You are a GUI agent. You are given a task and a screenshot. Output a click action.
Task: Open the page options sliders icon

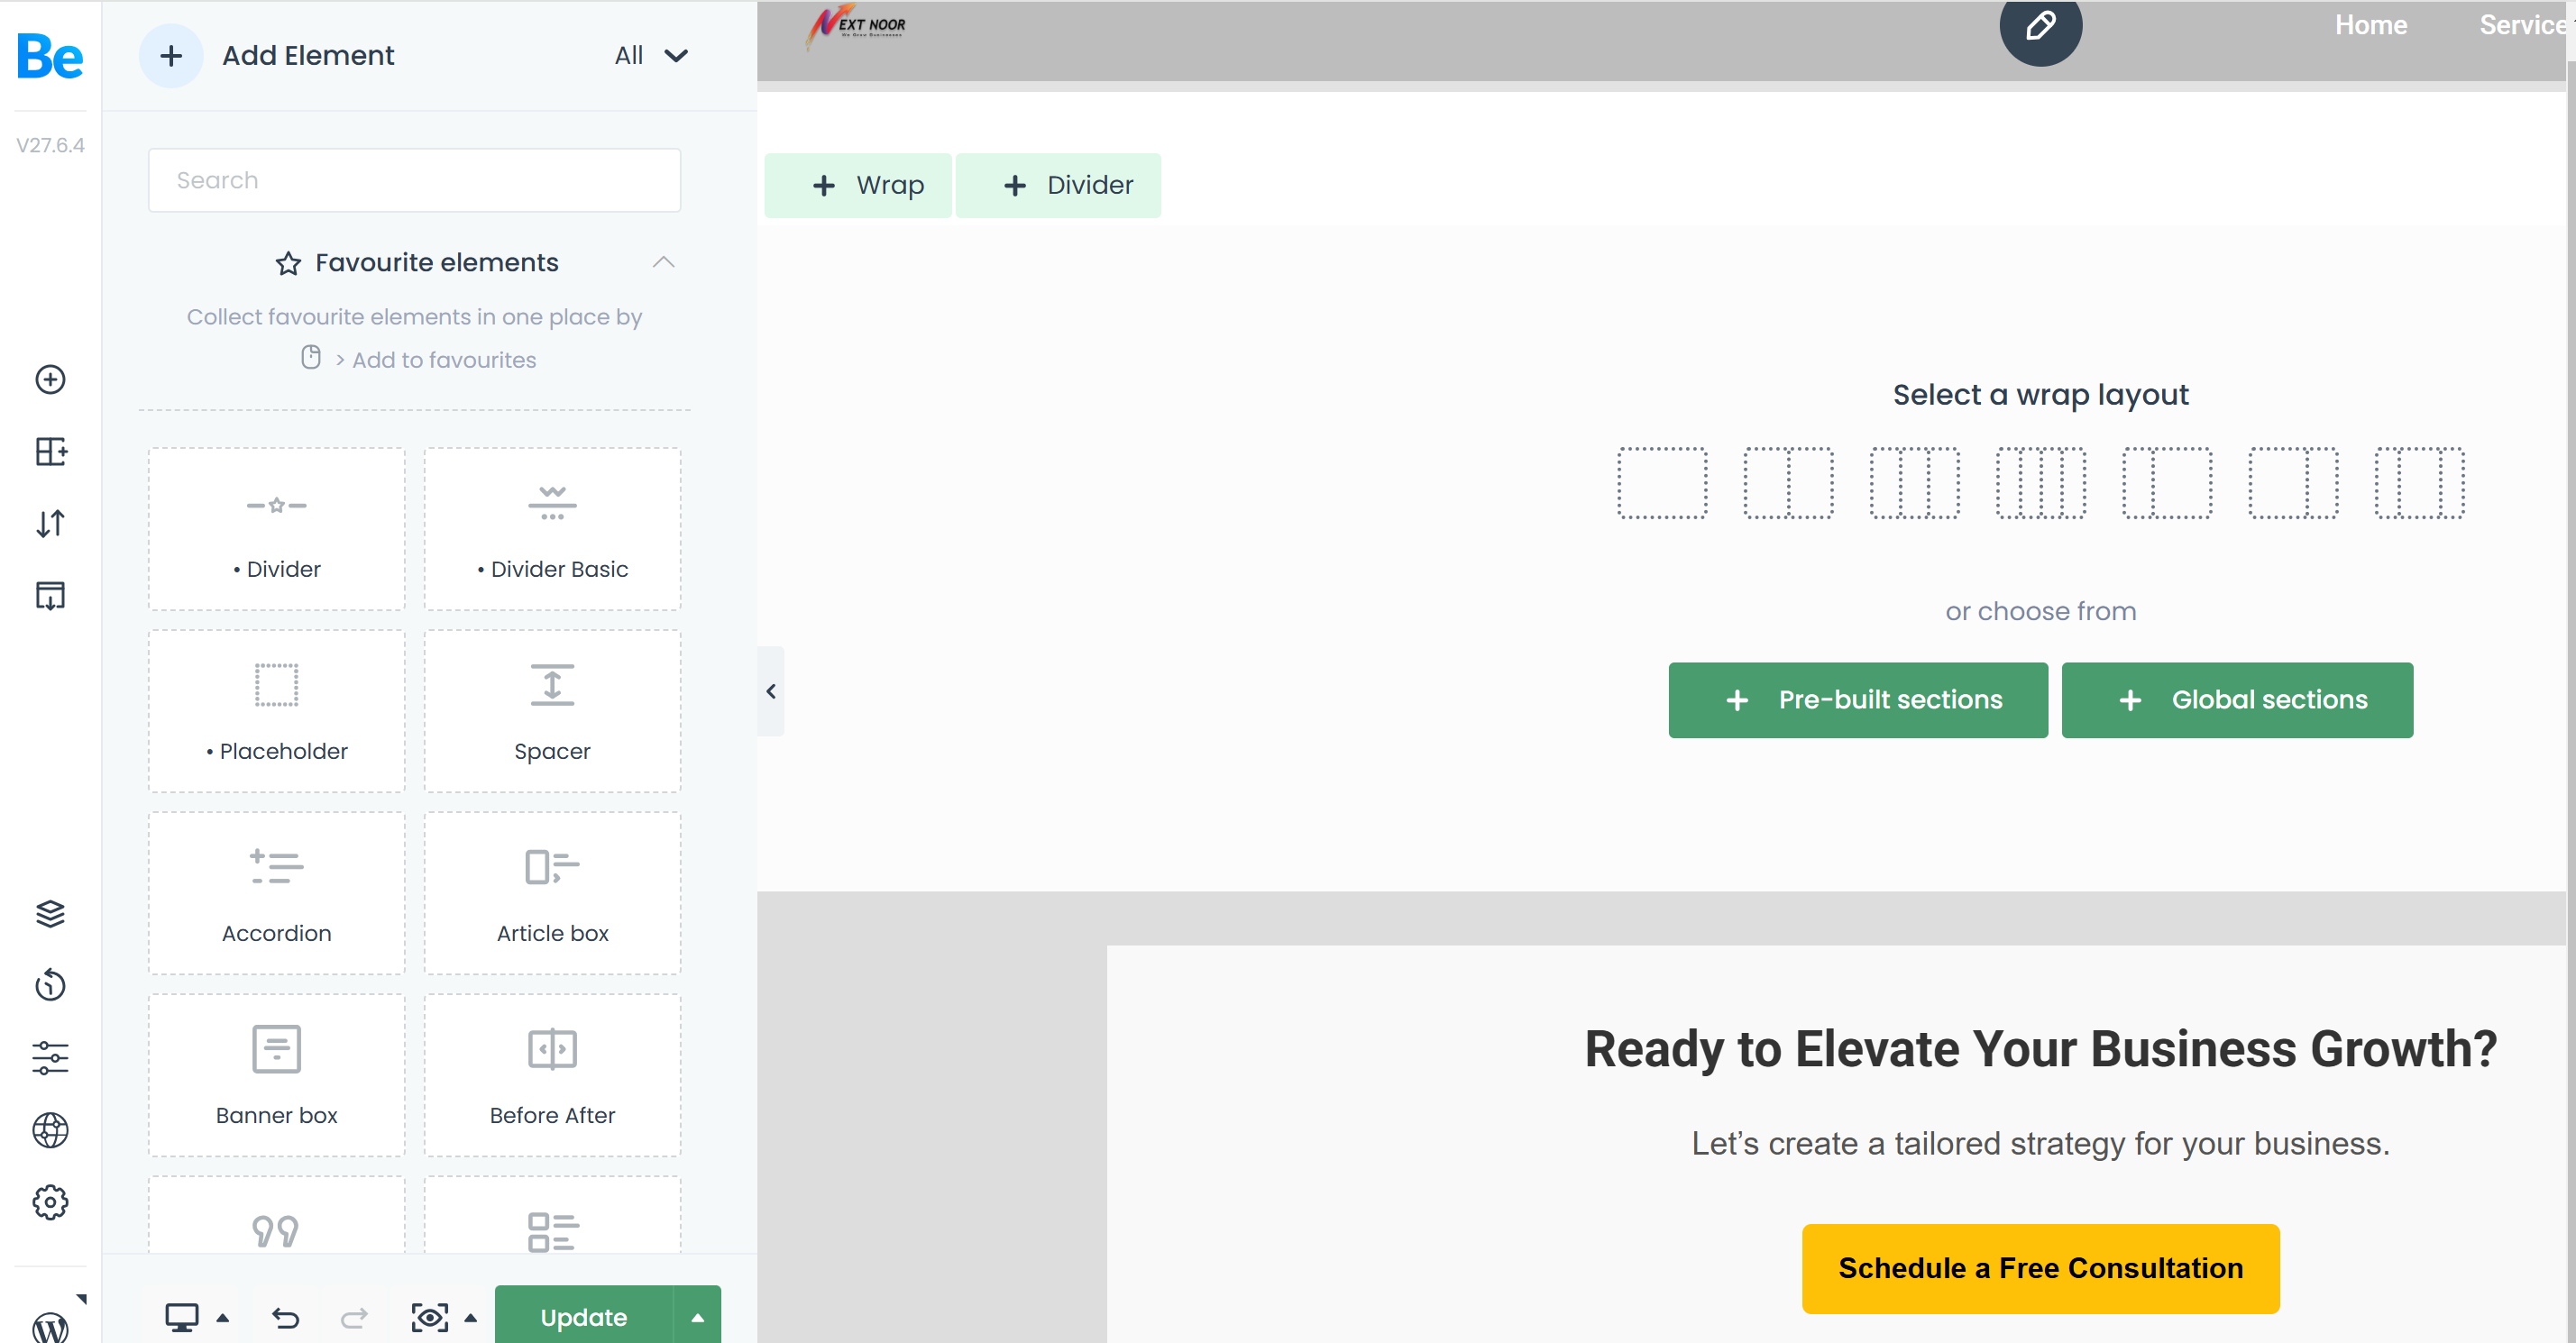50,1057
